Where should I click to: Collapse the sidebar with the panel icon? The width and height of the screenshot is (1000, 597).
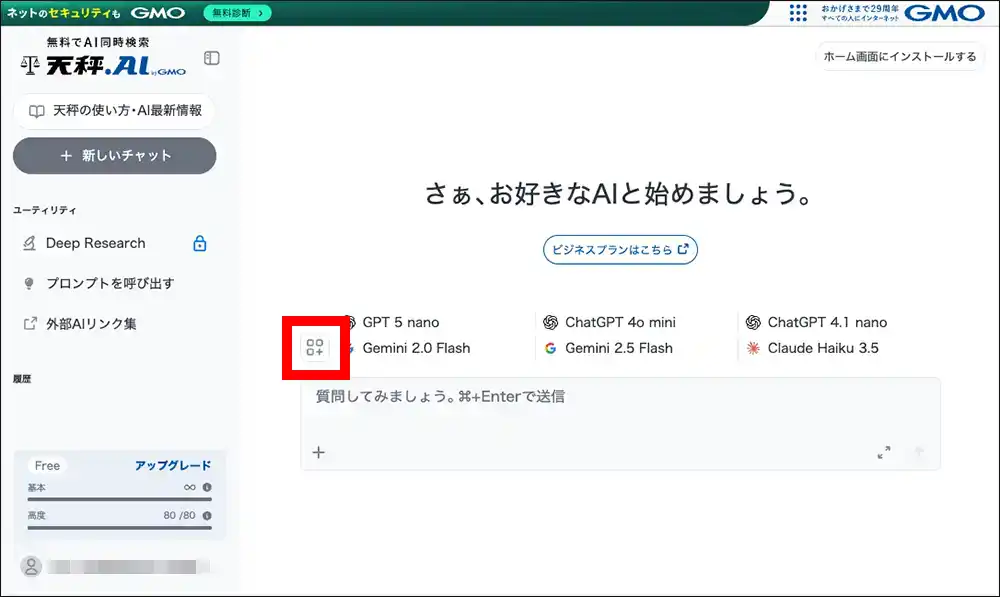coord(211,58)
